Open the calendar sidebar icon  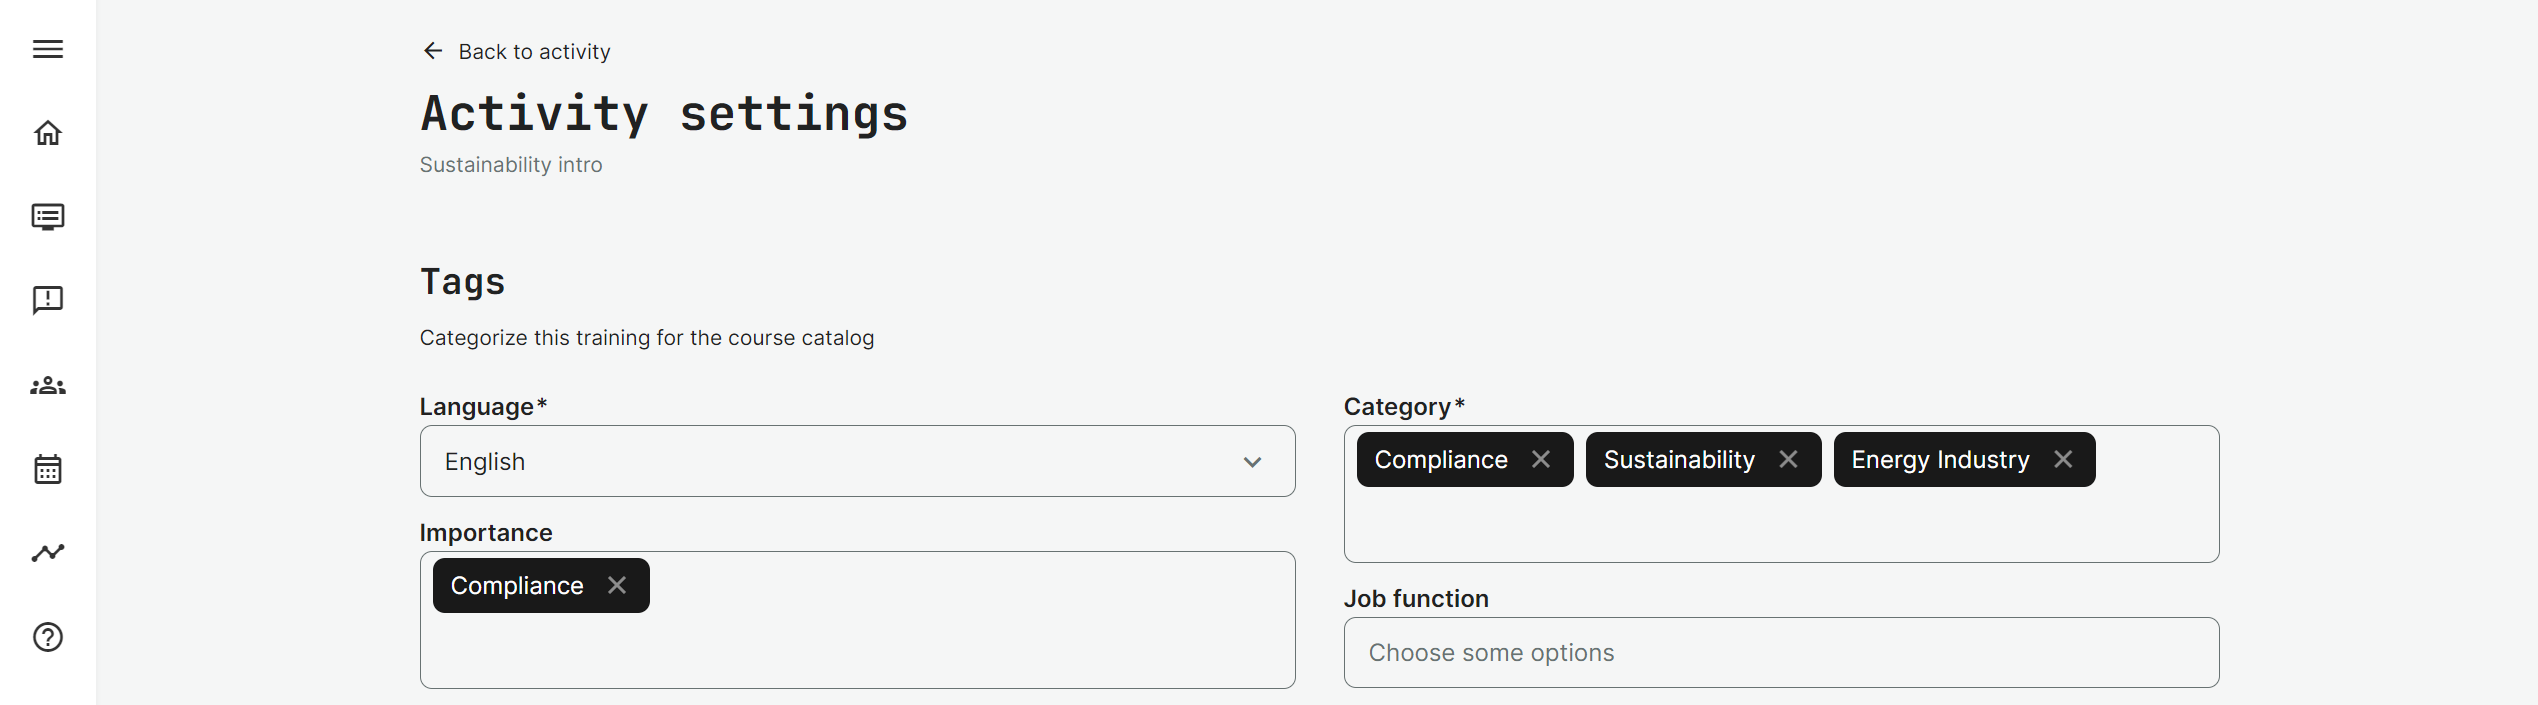48,469
